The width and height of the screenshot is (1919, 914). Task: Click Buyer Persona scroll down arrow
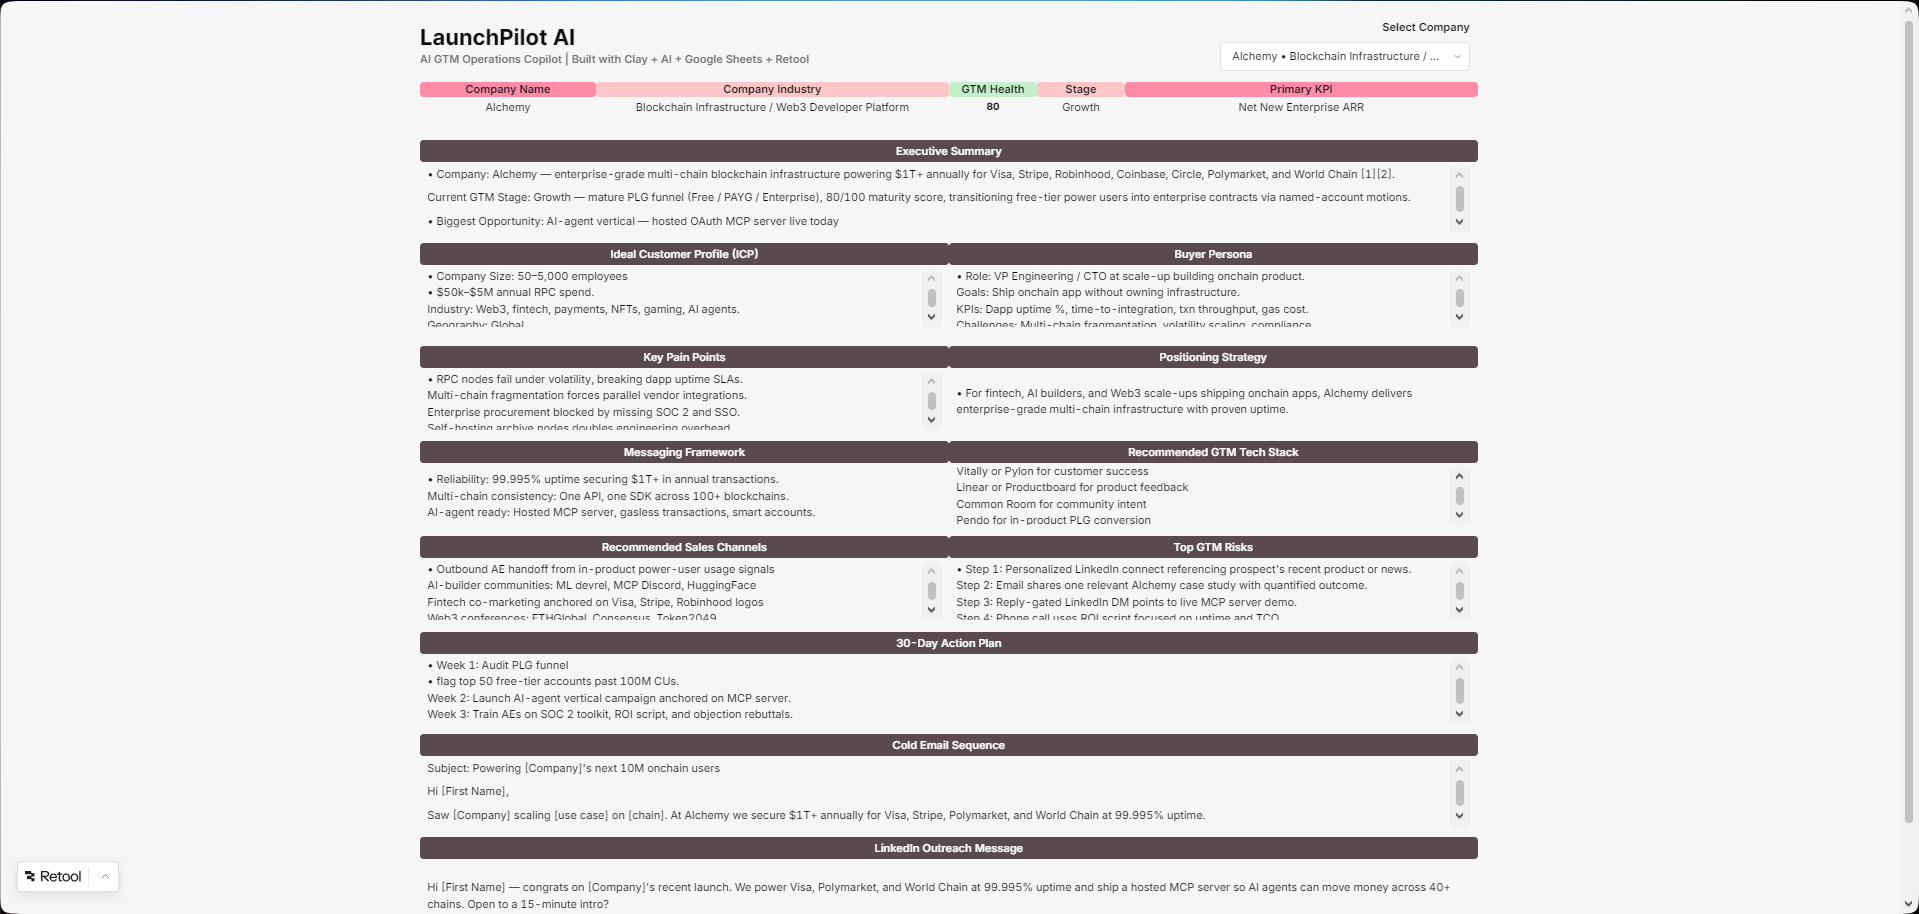[1459, 318]
